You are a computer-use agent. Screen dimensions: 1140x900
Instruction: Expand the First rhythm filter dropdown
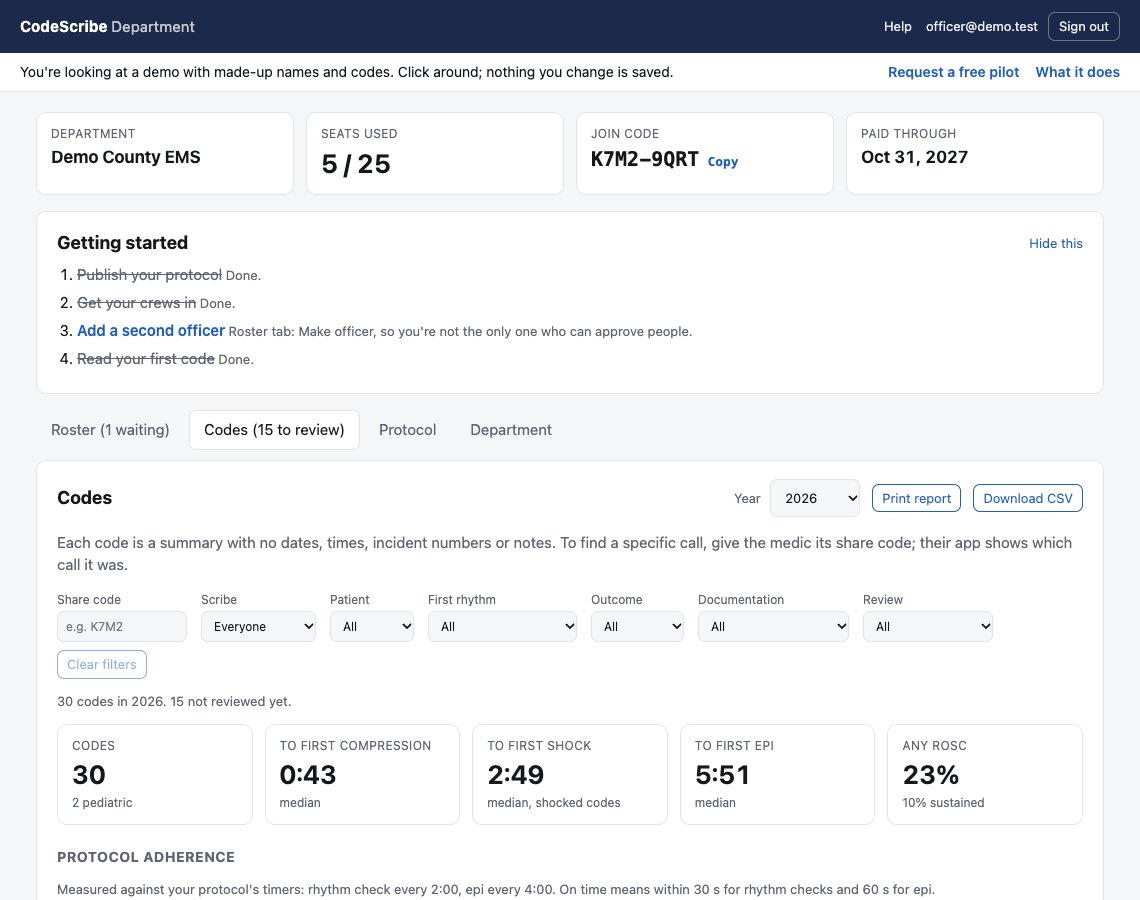(502, 627)
